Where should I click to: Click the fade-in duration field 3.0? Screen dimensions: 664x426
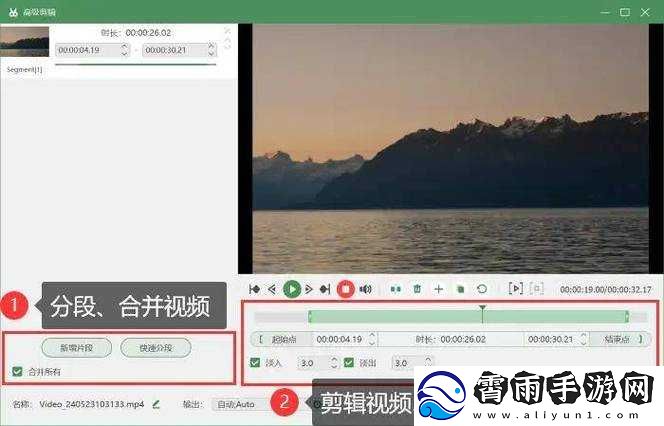(x=313, y=363)
